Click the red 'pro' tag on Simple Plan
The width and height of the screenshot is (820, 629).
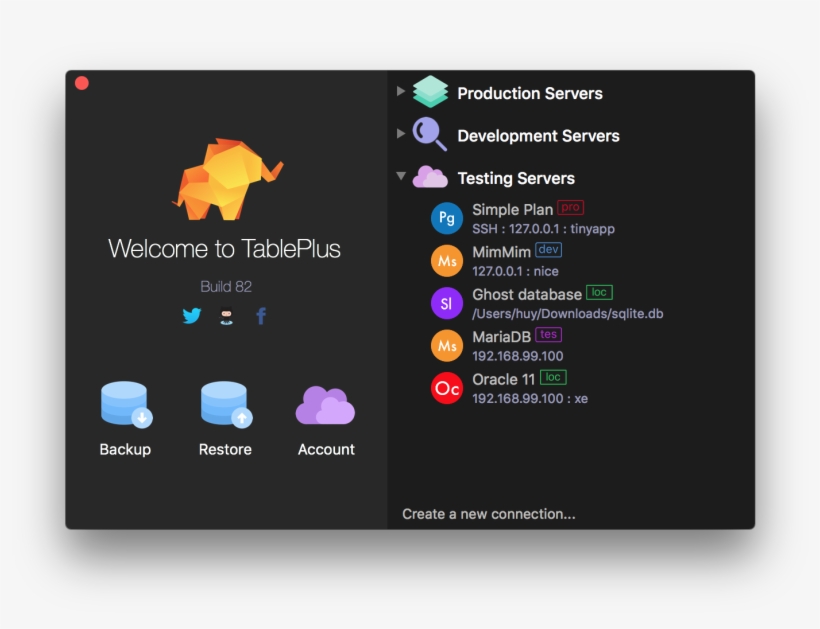(x=570, y=208)
